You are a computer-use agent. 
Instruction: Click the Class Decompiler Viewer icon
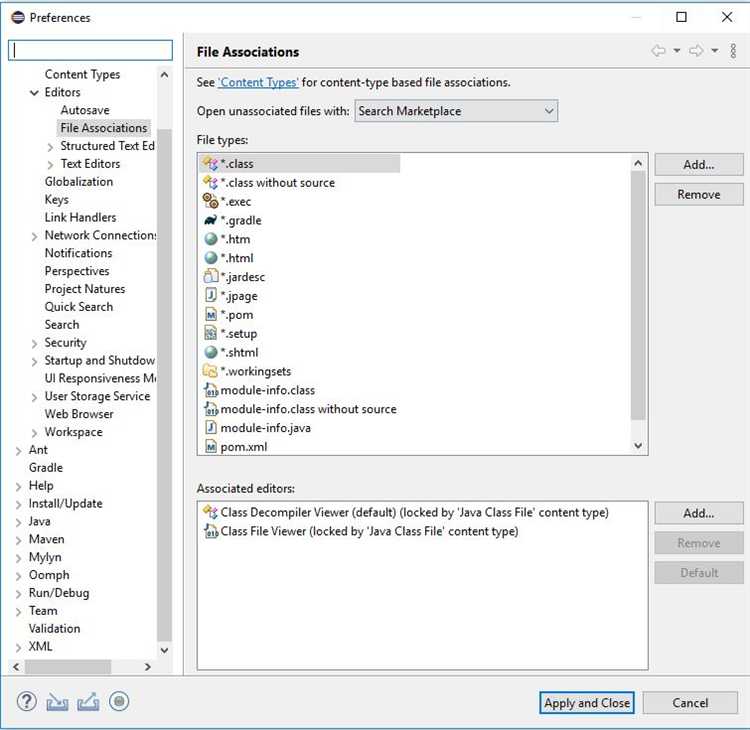pyautogui.click(x=210, y=512)
